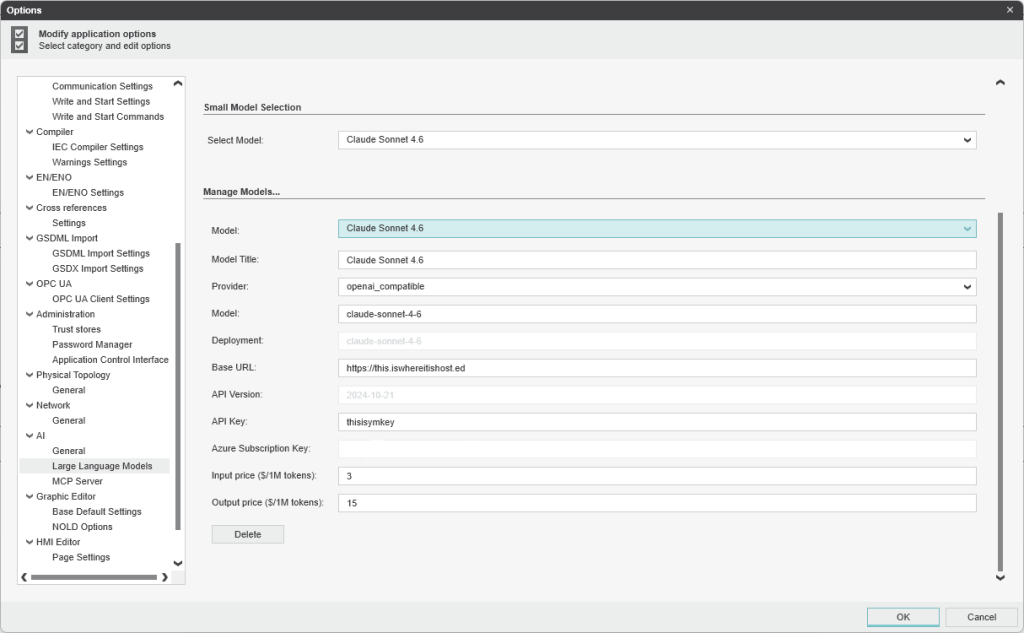The height and width of the screenshot is (633, 1024).
Task: Open the Provider dropdown
Action: tap(657, 287)
